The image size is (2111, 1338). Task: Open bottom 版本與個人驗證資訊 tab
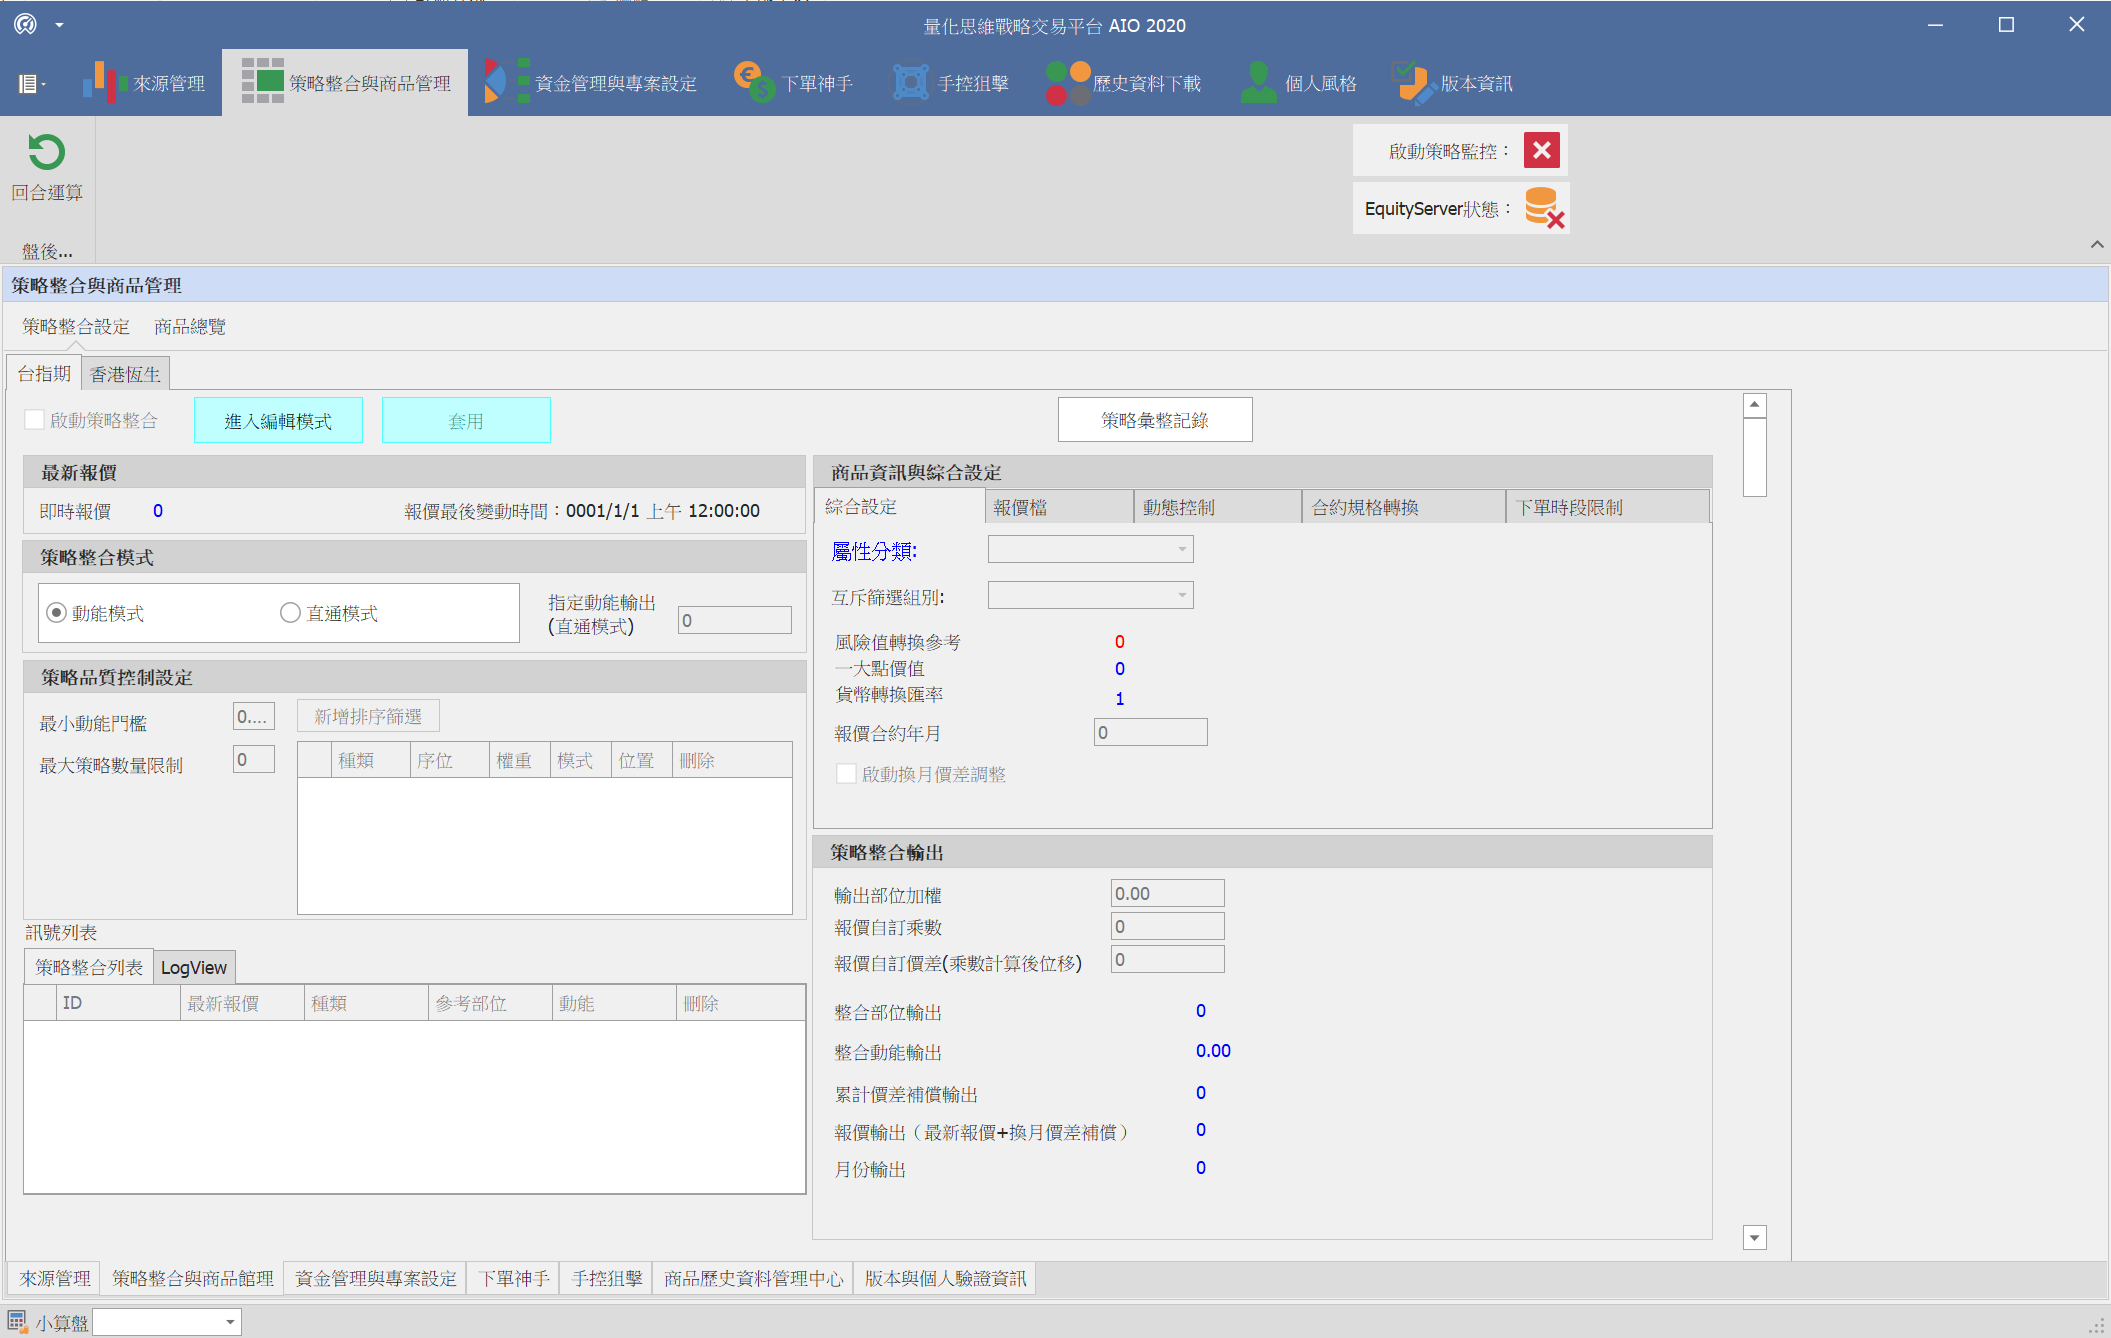(945, 1278)
